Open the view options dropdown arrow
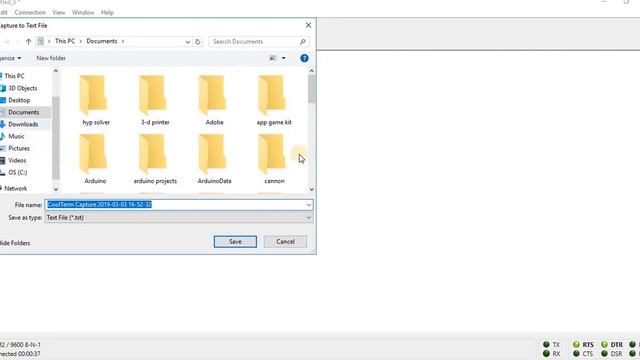Screen dimensions: 640x360 [x=284, y=58]
